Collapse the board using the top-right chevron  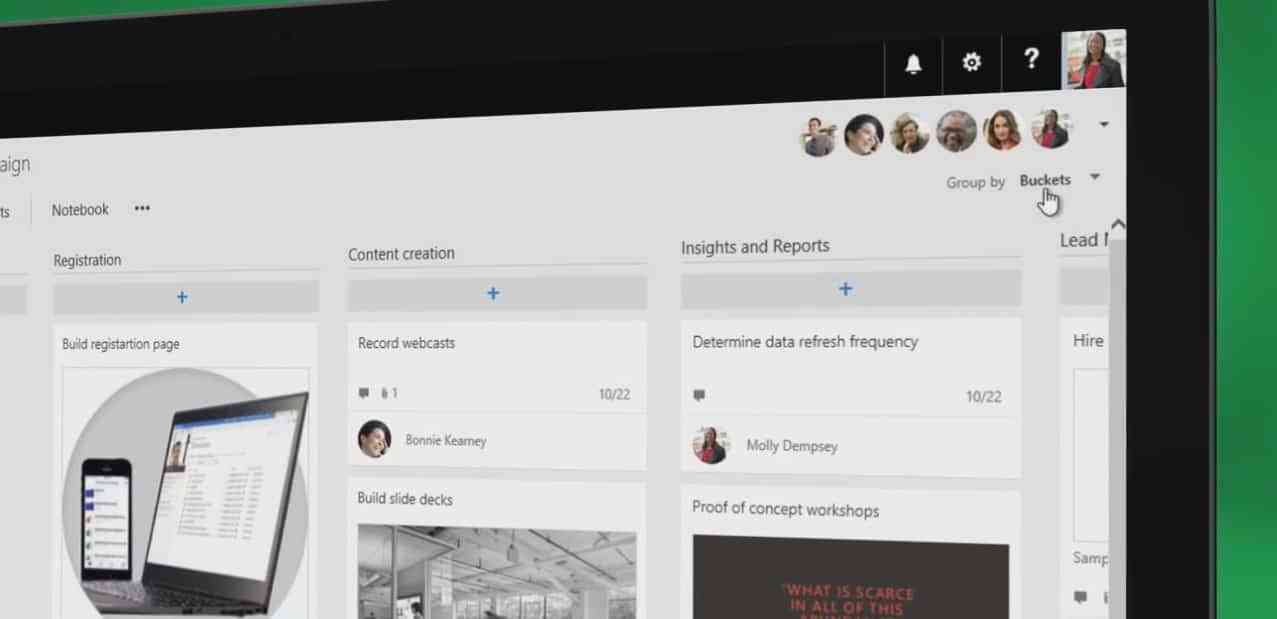[1118, 224]
